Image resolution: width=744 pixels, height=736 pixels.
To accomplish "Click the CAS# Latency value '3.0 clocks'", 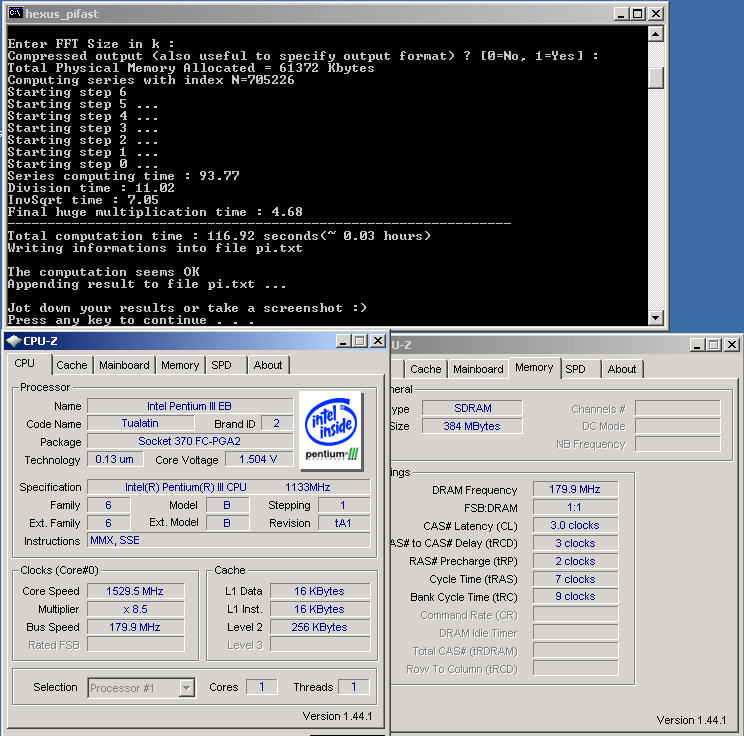I will coord(576,525).
